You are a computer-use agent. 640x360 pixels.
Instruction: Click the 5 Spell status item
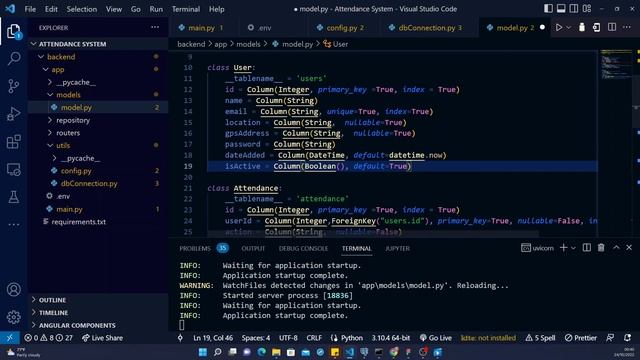(x=540, y=338)
